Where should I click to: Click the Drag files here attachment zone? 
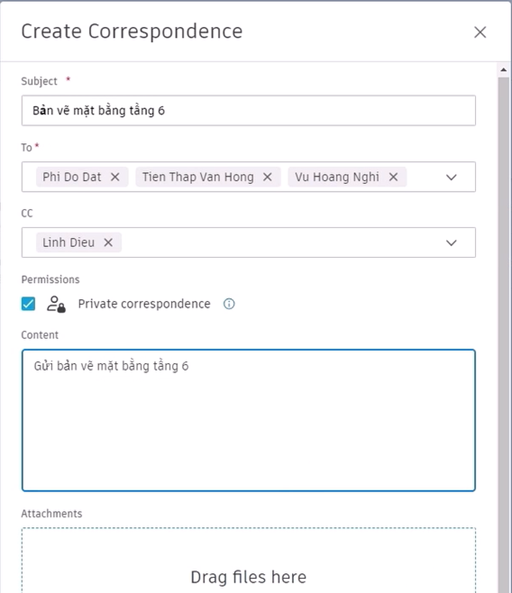(248, 560)
